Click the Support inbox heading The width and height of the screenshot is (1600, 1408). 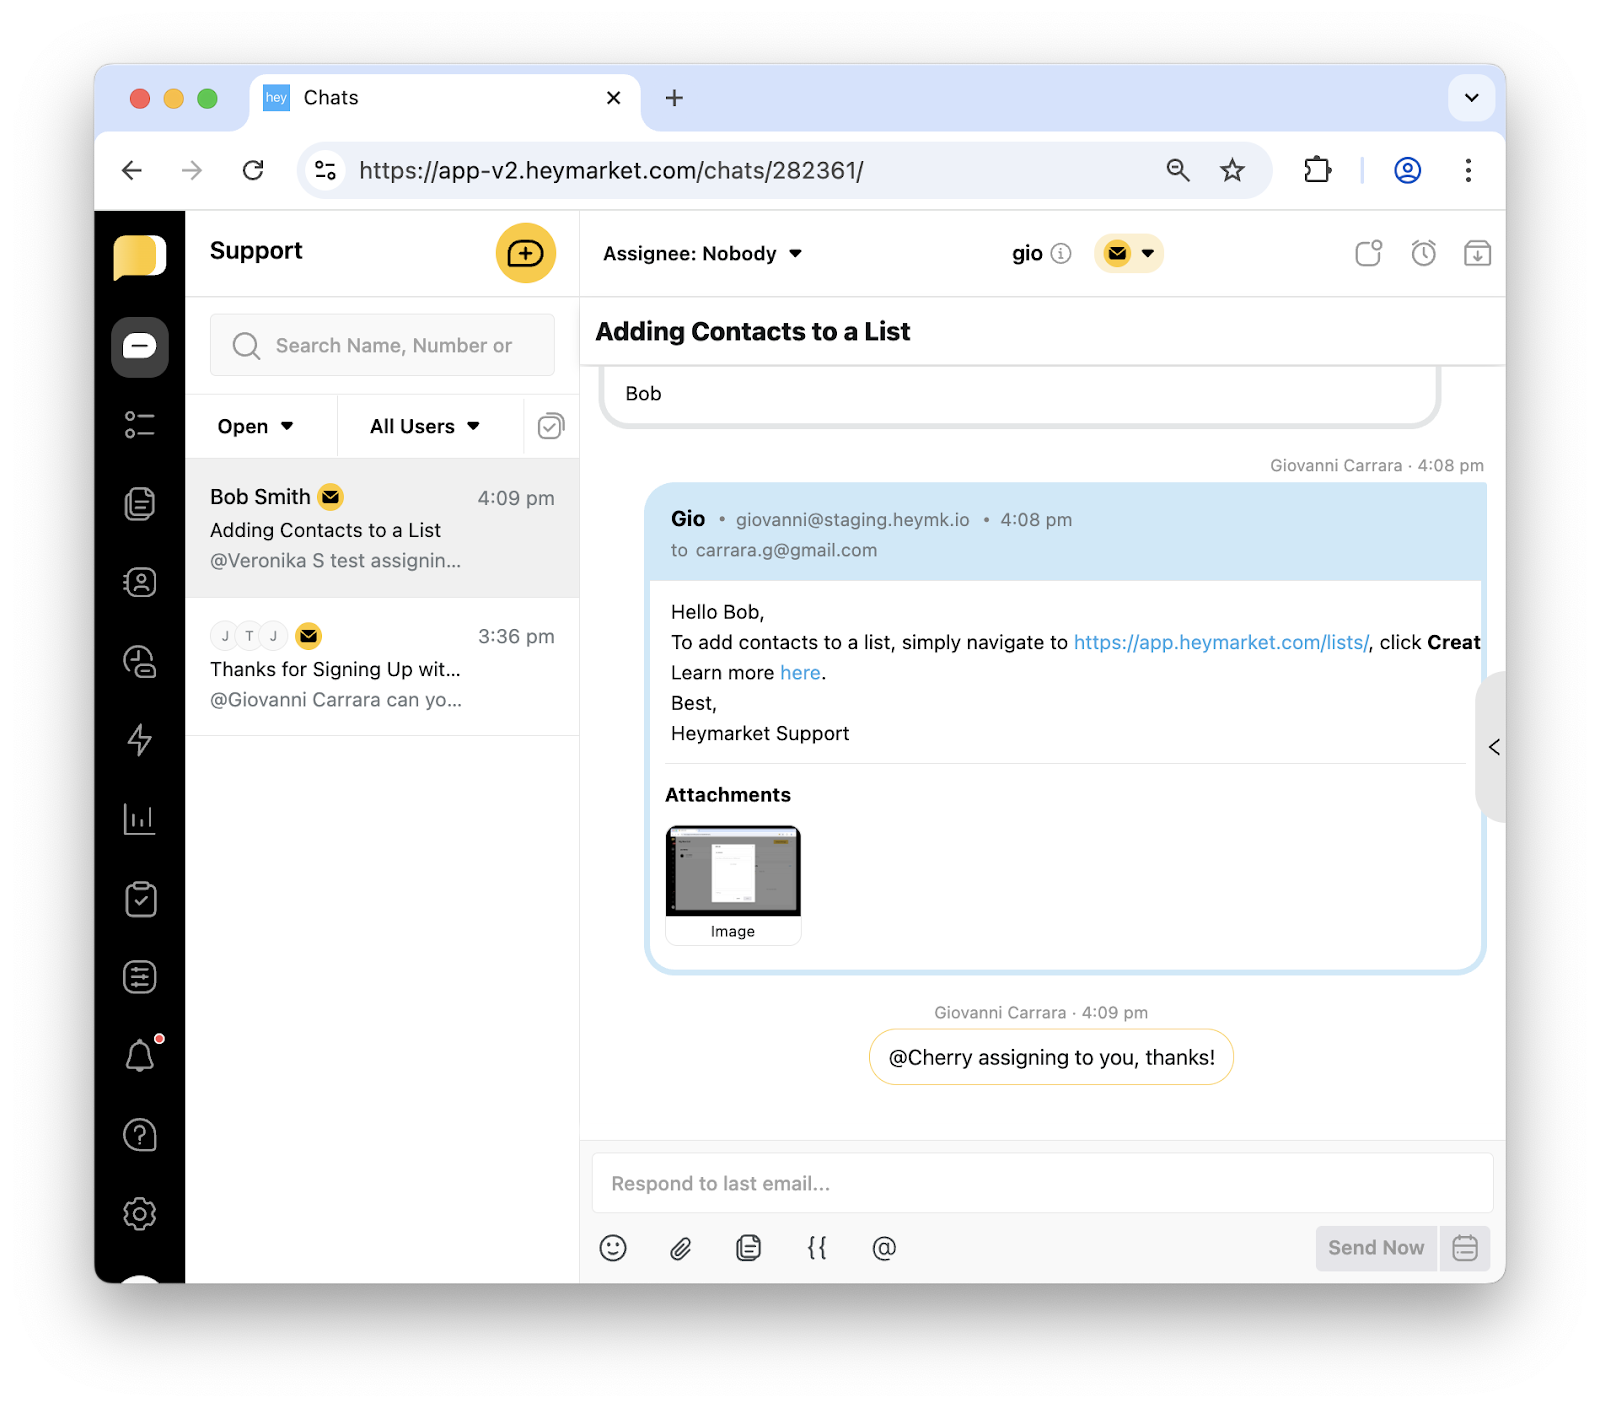tap(256, 251)
